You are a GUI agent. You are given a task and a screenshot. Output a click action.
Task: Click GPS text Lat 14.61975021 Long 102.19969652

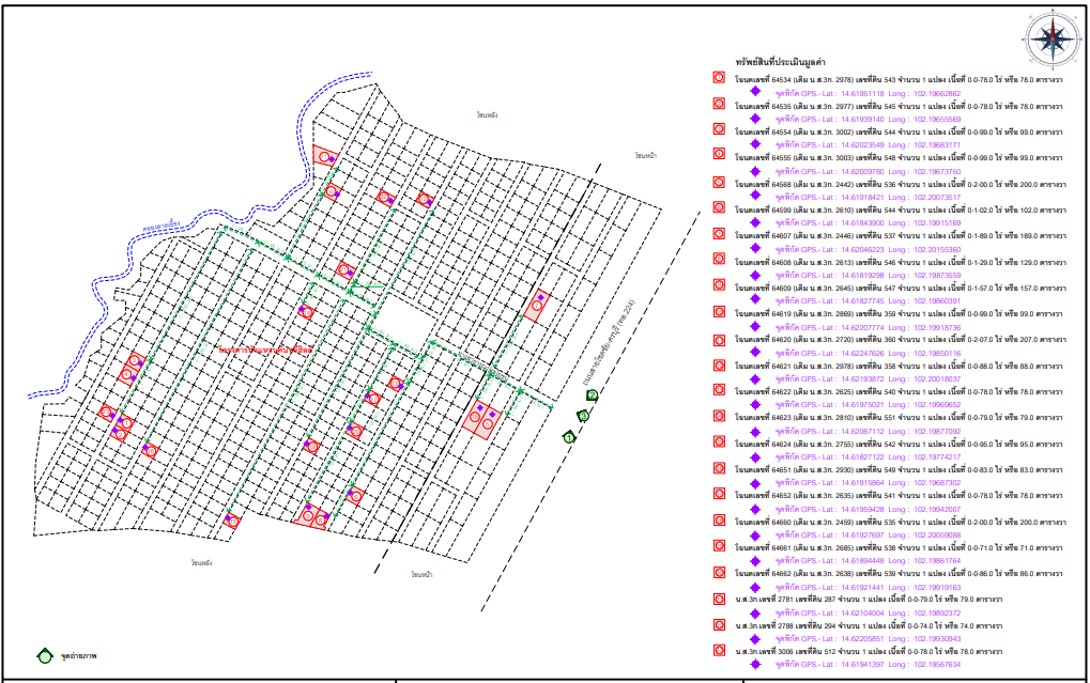(x=868, y=404)
